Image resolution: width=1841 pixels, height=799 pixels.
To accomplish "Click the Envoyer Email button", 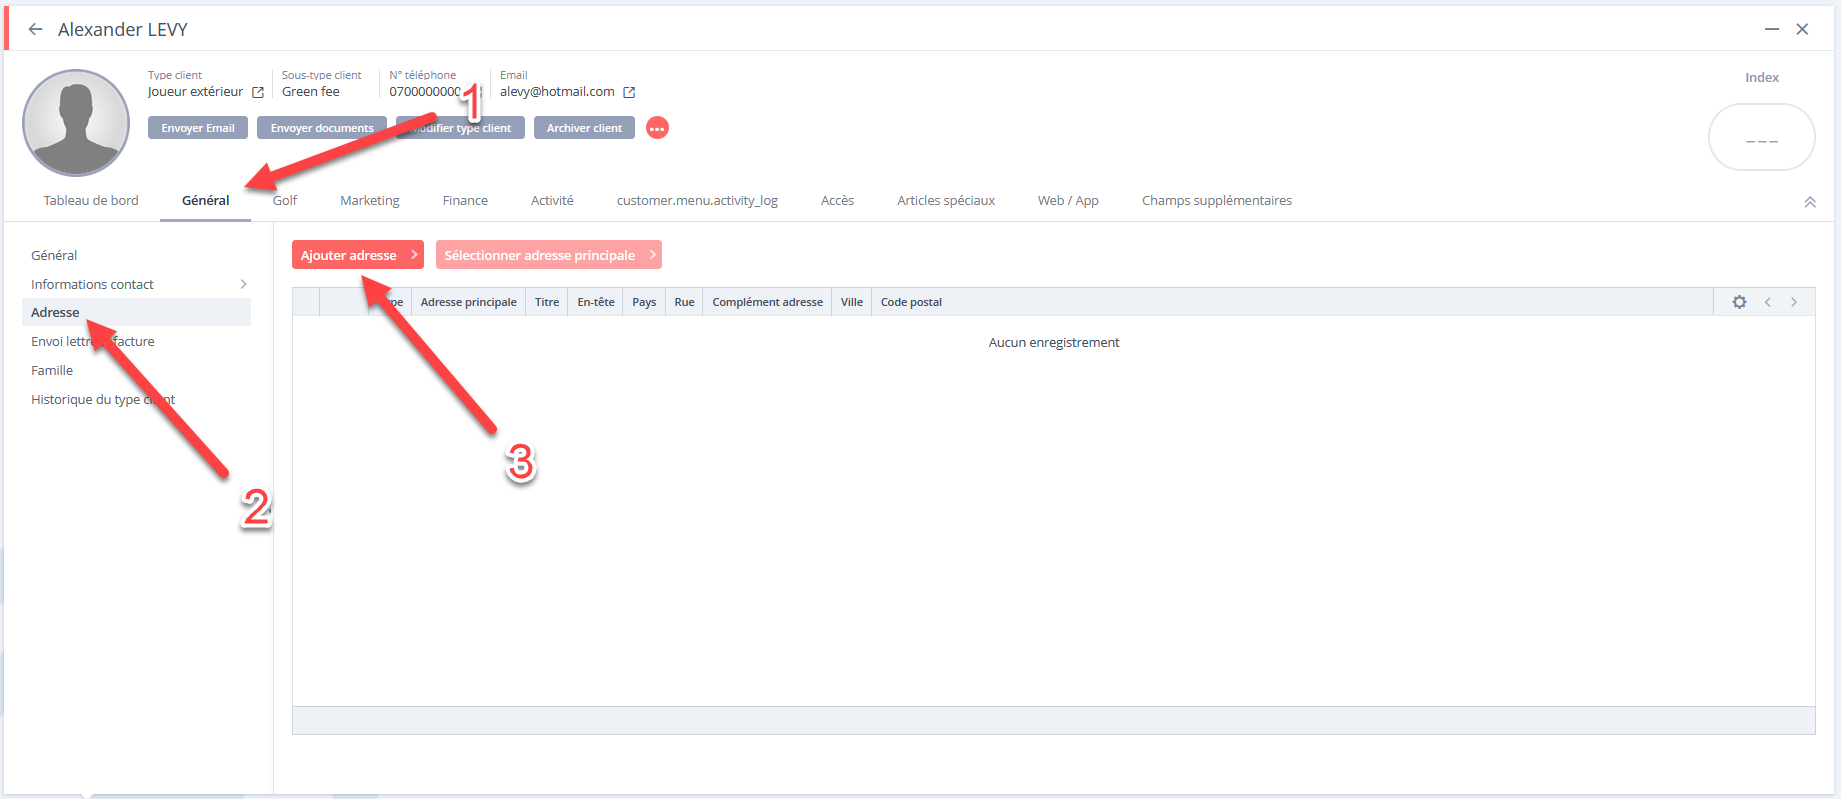I will [x=198, y=128].
